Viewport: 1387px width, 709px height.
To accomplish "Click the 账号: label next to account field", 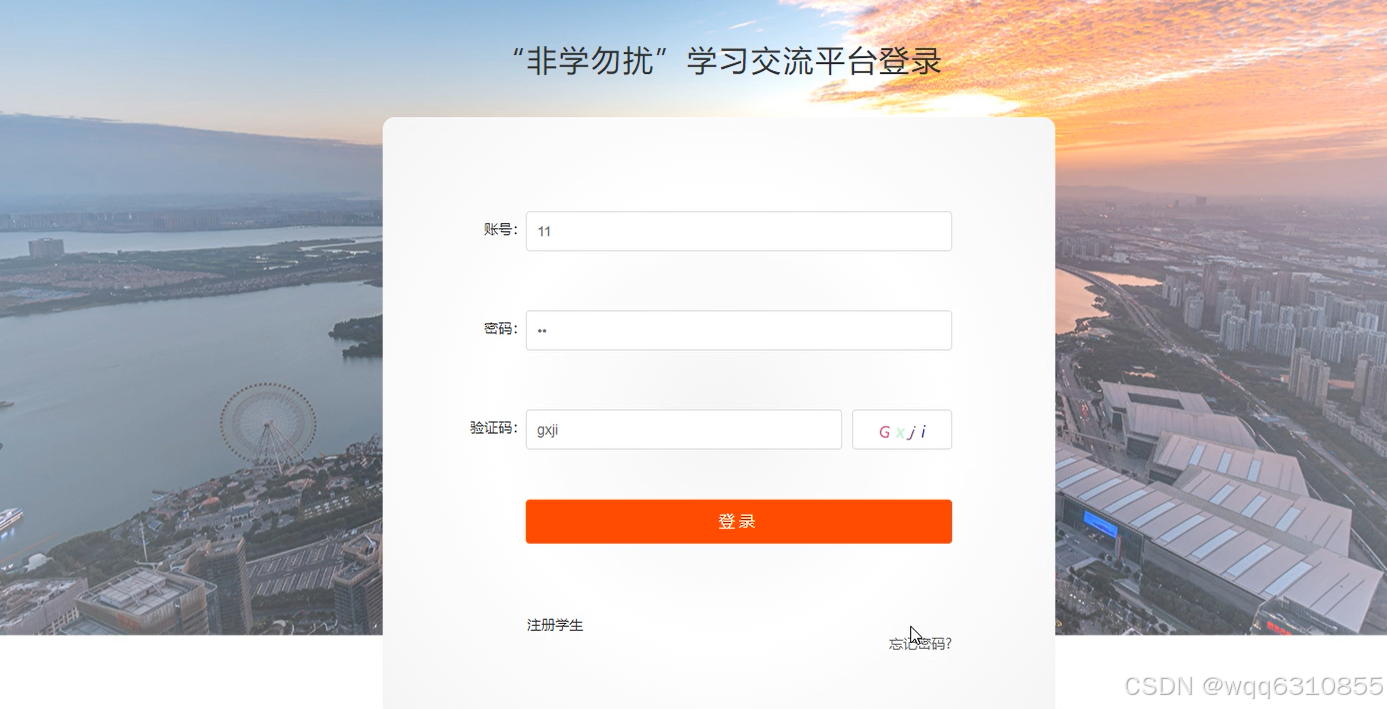I will tap(497, 230).
